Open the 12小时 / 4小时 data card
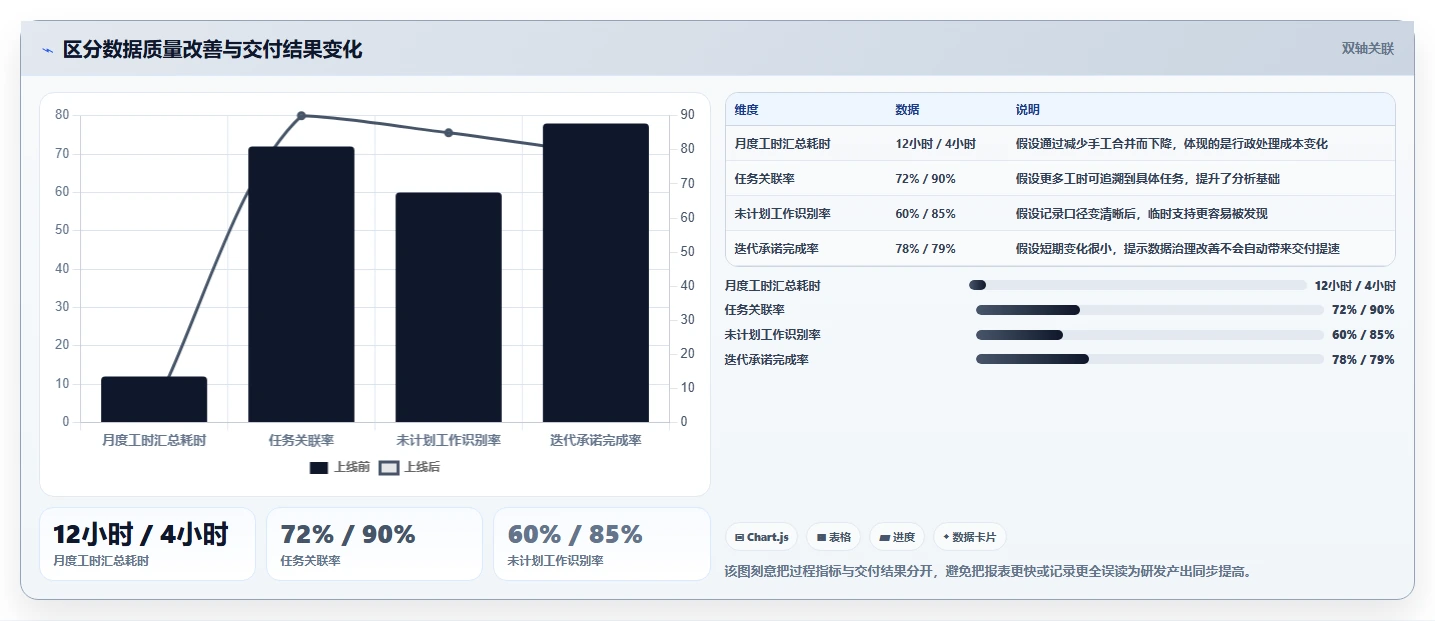The height and width of the screenshot is (621, 1435). point(147,544)
